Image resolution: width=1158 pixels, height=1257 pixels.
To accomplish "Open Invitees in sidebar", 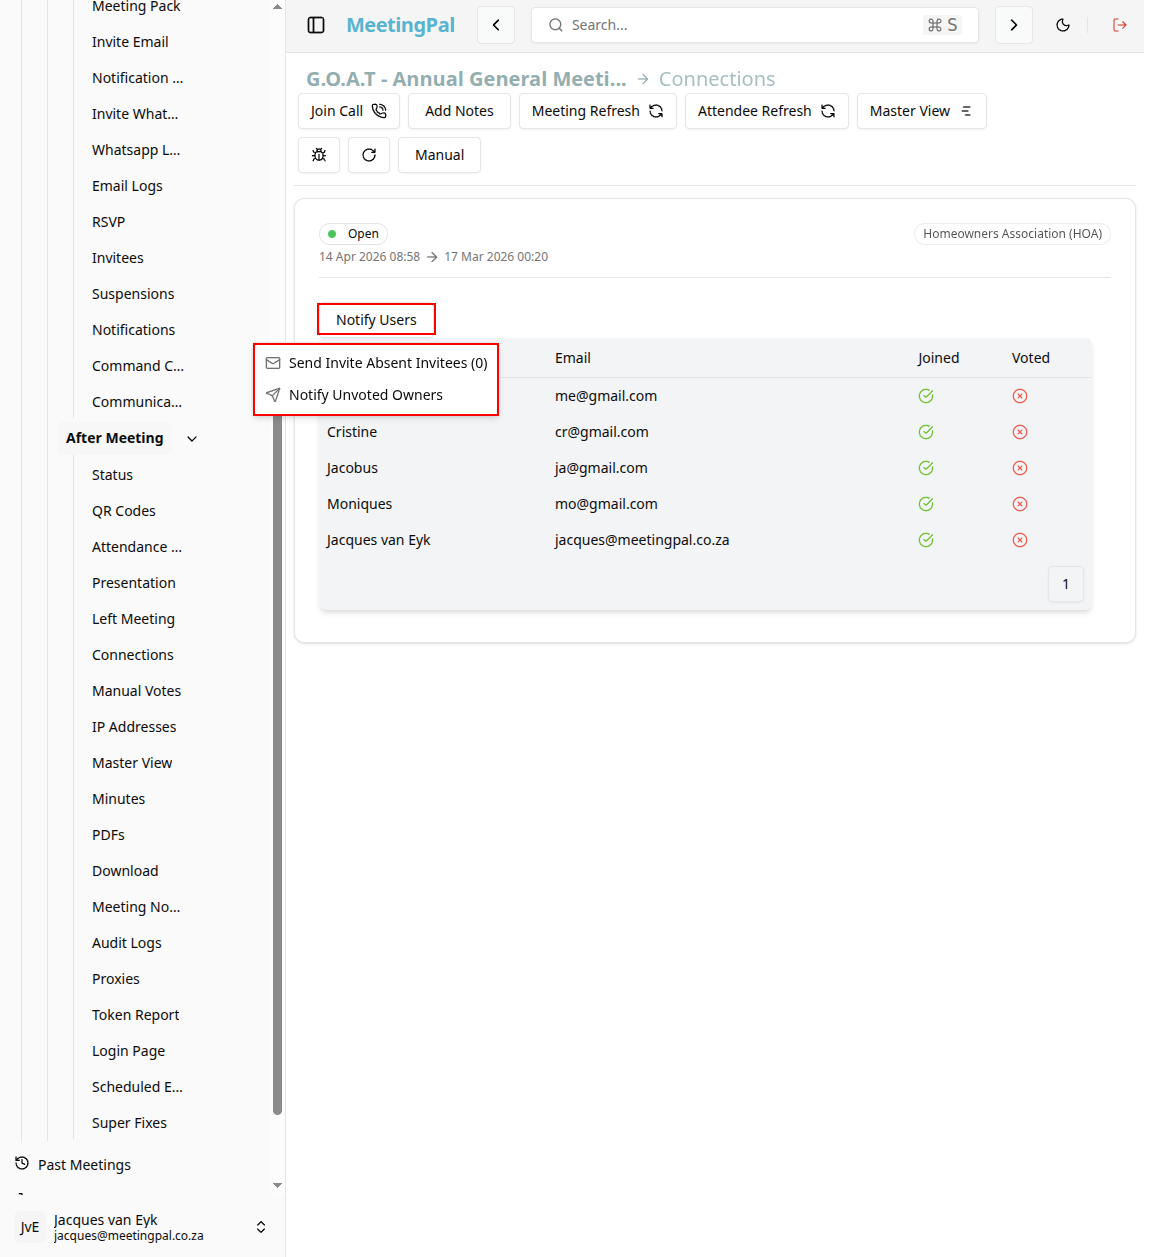I will pyautogui.click(x=118, y=258).
